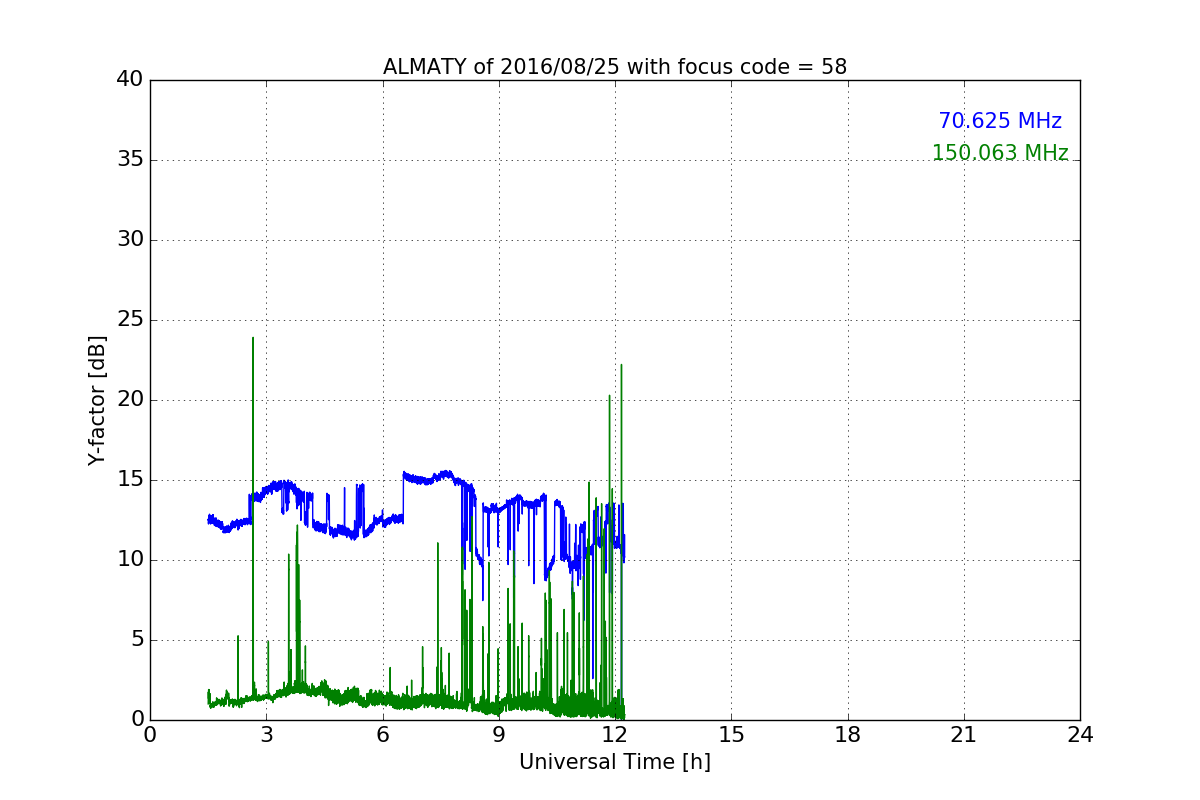Select the blue '70.625 MHz' legend label

(1000, 121)
